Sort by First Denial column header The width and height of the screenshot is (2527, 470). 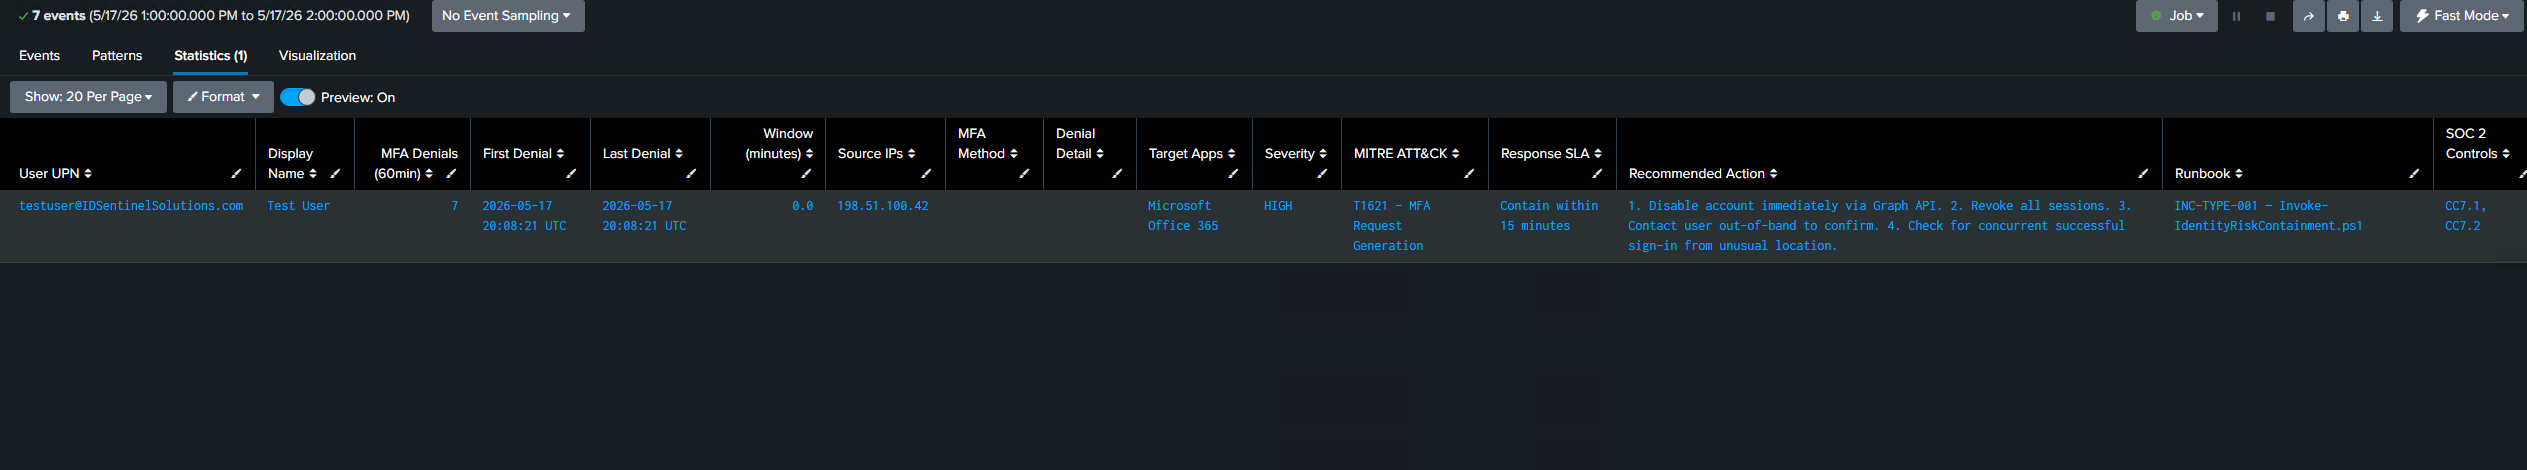click(x=523, y=154)
